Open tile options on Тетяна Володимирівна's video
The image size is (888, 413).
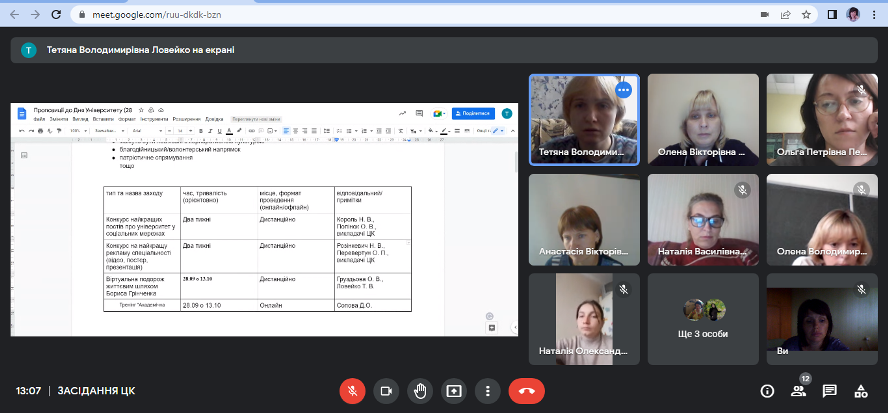click(x=623, y=90)
